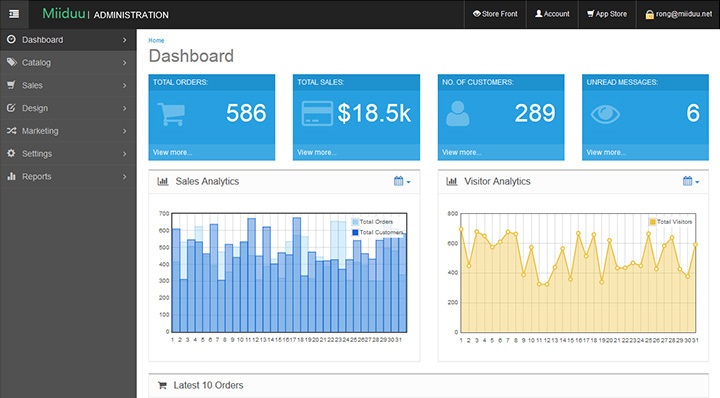
Task: Click the Sales Analytics panel title
Action: (x=207, y=181)
